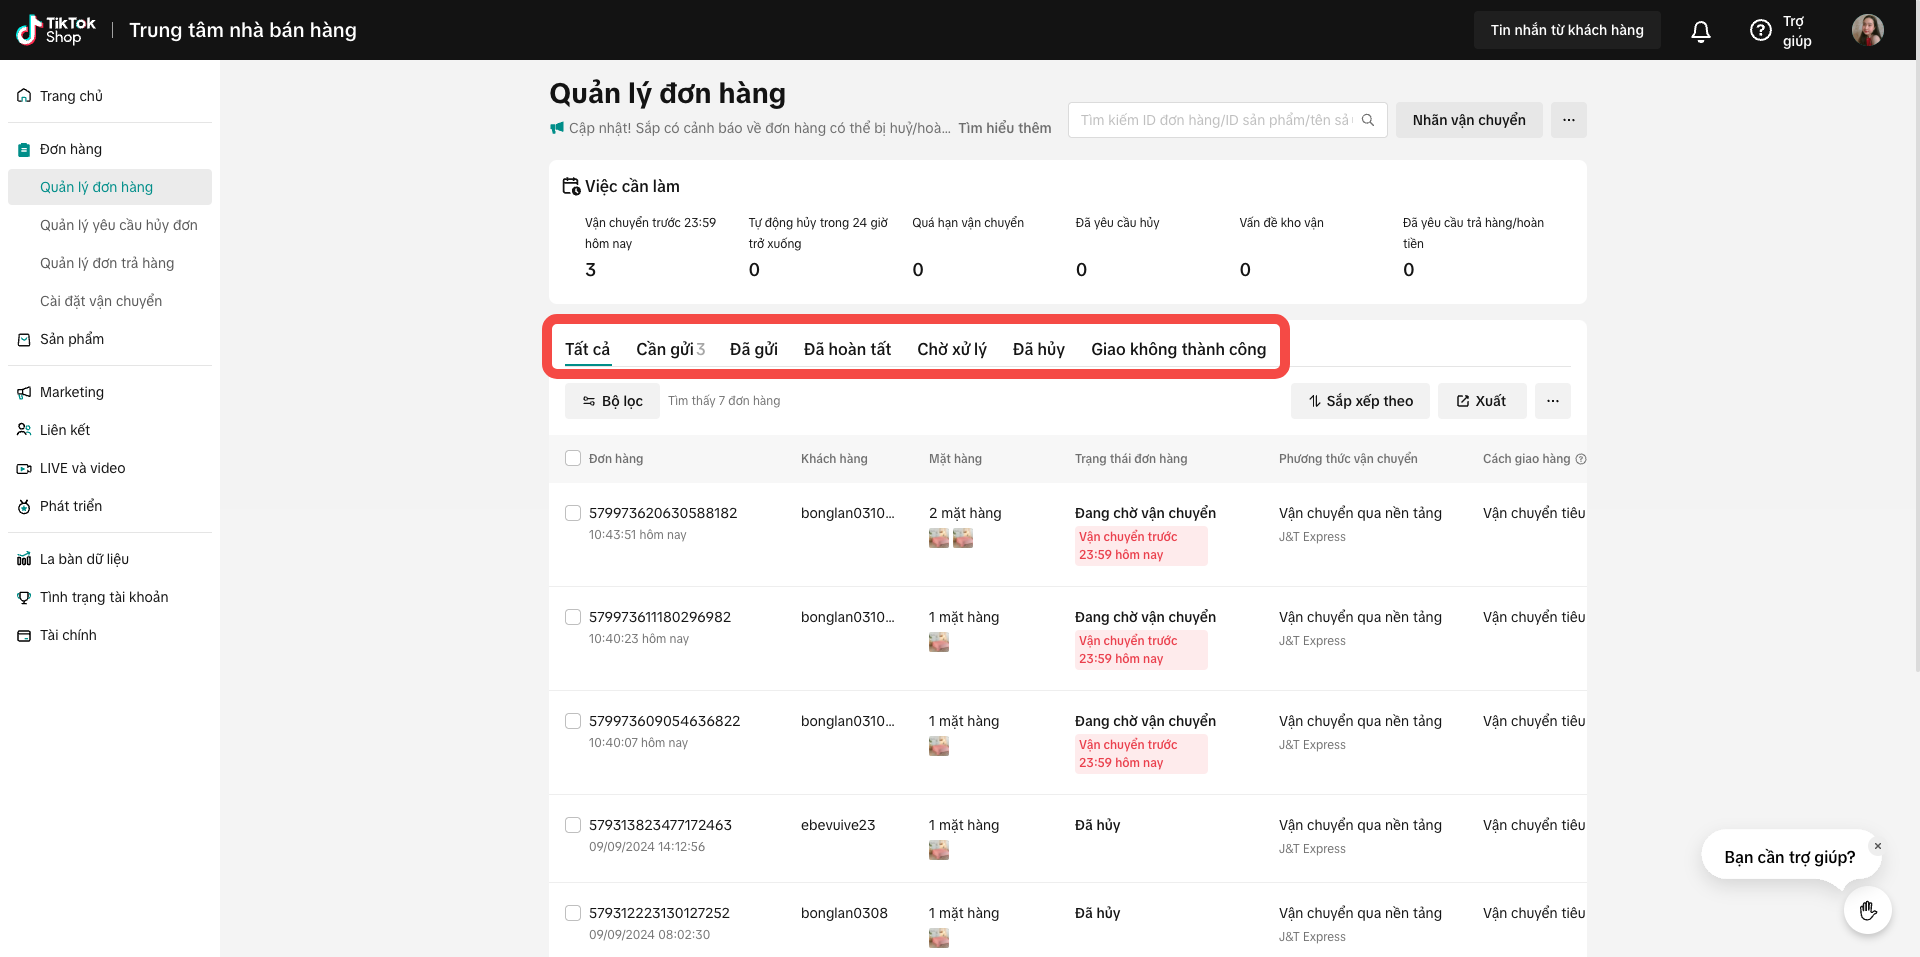Click the user profile avatar
Screen dimensions: 1920x957
tap(1867, 30)
